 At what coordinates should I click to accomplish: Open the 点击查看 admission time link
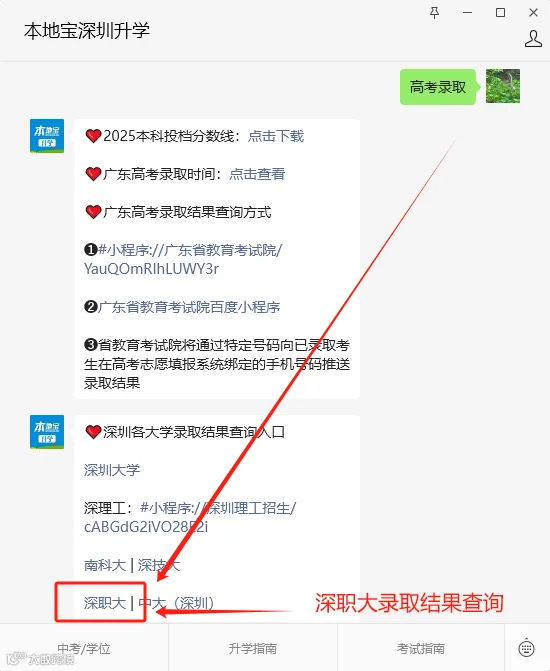[x=257, y=174]
